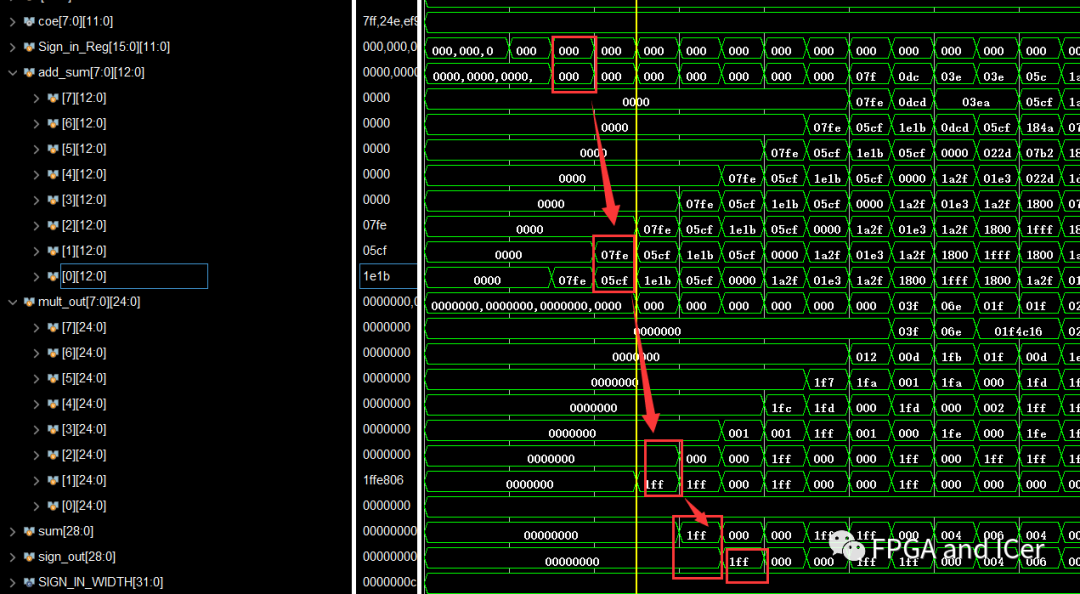
Task: Expand the [7][12:0] element under add_sum
Action: (x=37, y=98)
